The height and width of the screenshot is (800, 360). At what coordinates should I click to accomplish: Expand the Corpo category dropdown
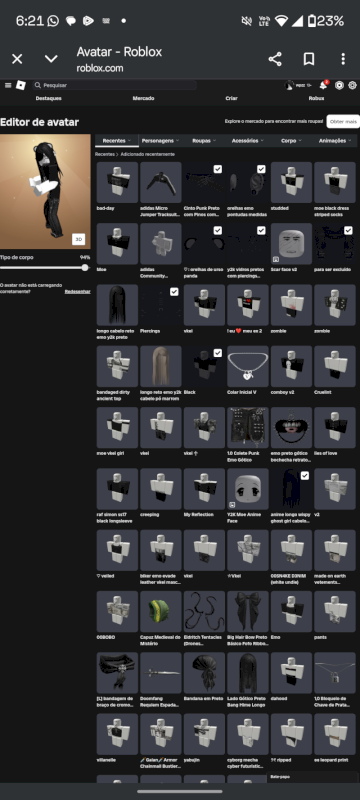tap(291, 140)
